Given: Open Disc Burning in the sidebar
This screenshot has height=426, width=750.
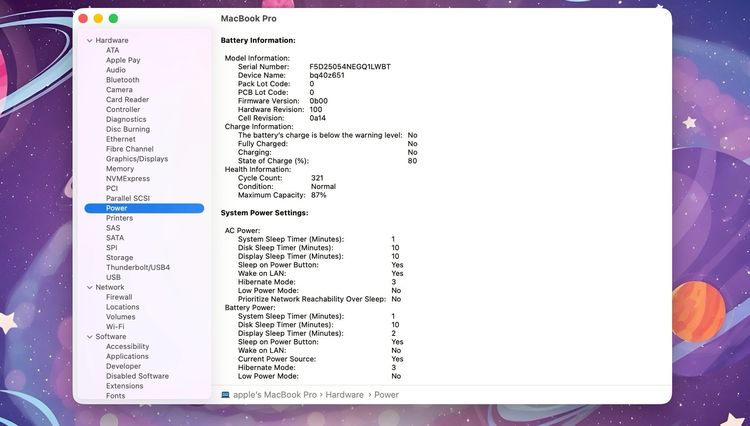Looking at the screenshot, I should (x=128, y=129).
